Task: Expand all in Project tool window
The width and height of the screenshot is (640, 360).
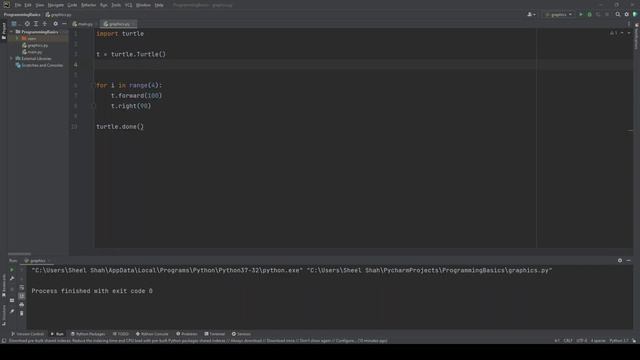Action: [36, 24]
